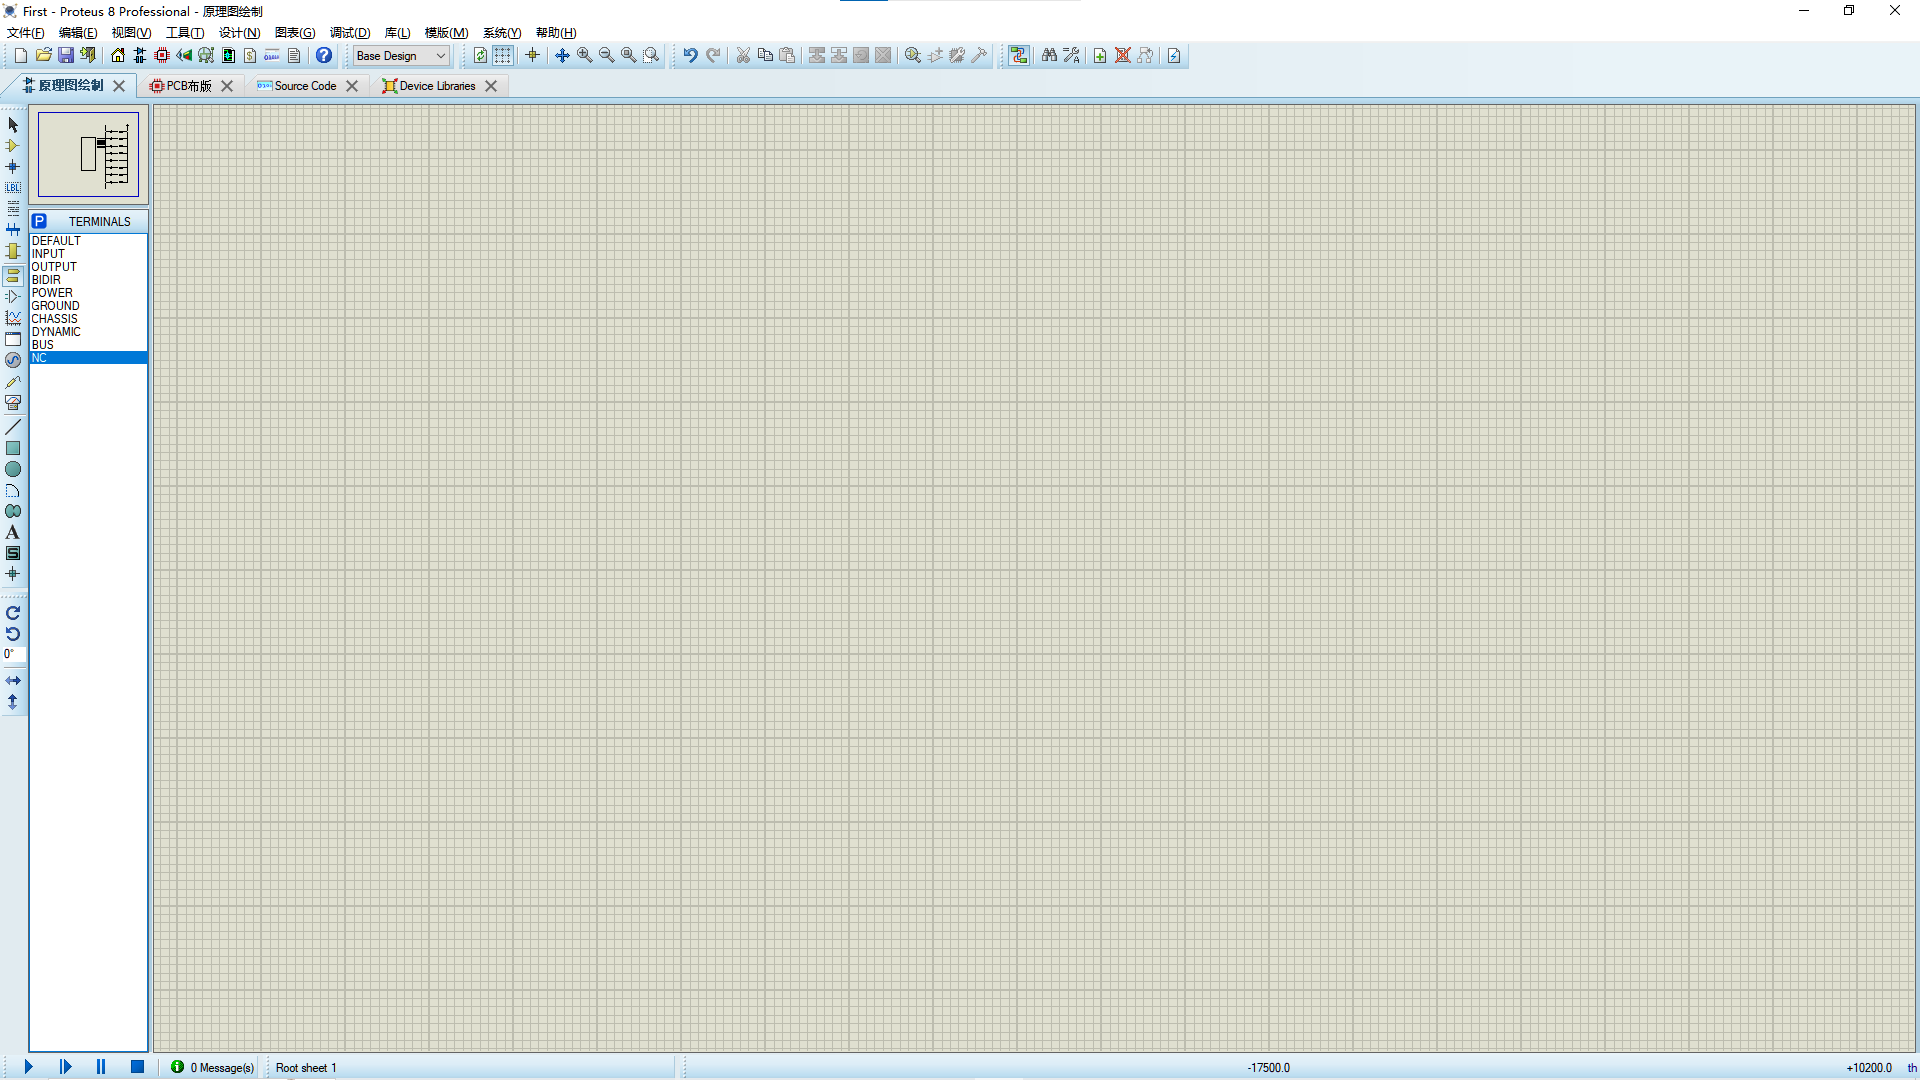Toggle the grid display button
1920x1080 pixels.
(x=503, y=56)
